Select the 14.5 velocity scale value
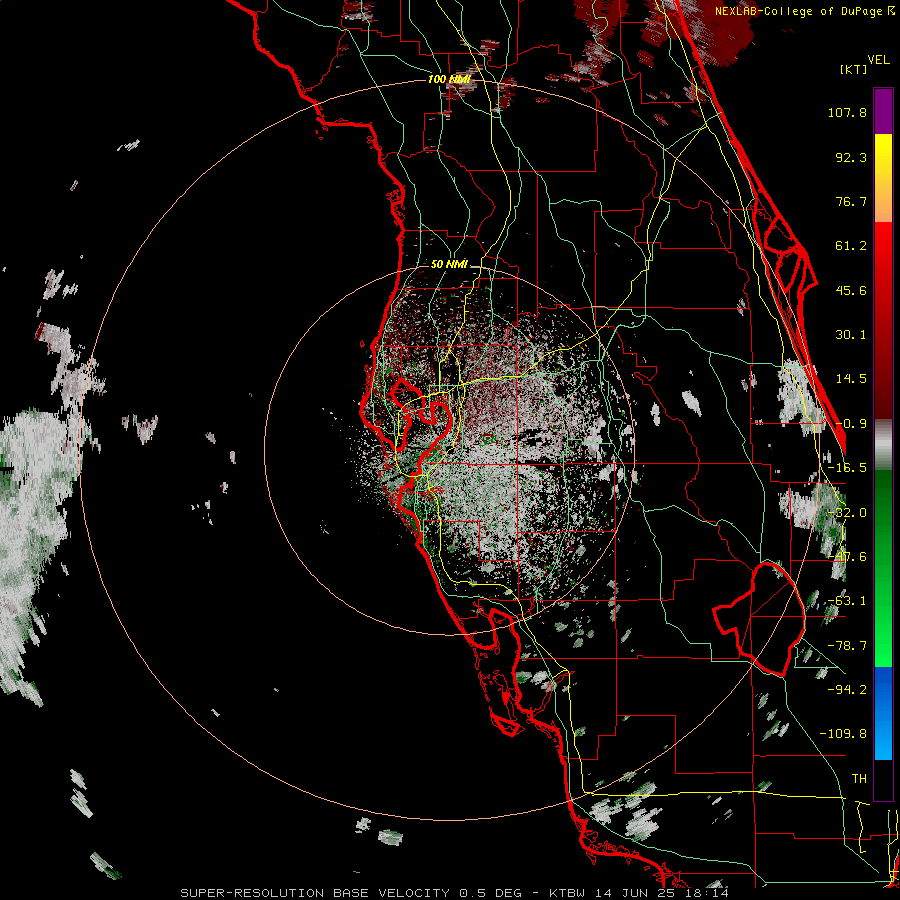The width and height of the screenshot is (900, 900). [851, 379]
